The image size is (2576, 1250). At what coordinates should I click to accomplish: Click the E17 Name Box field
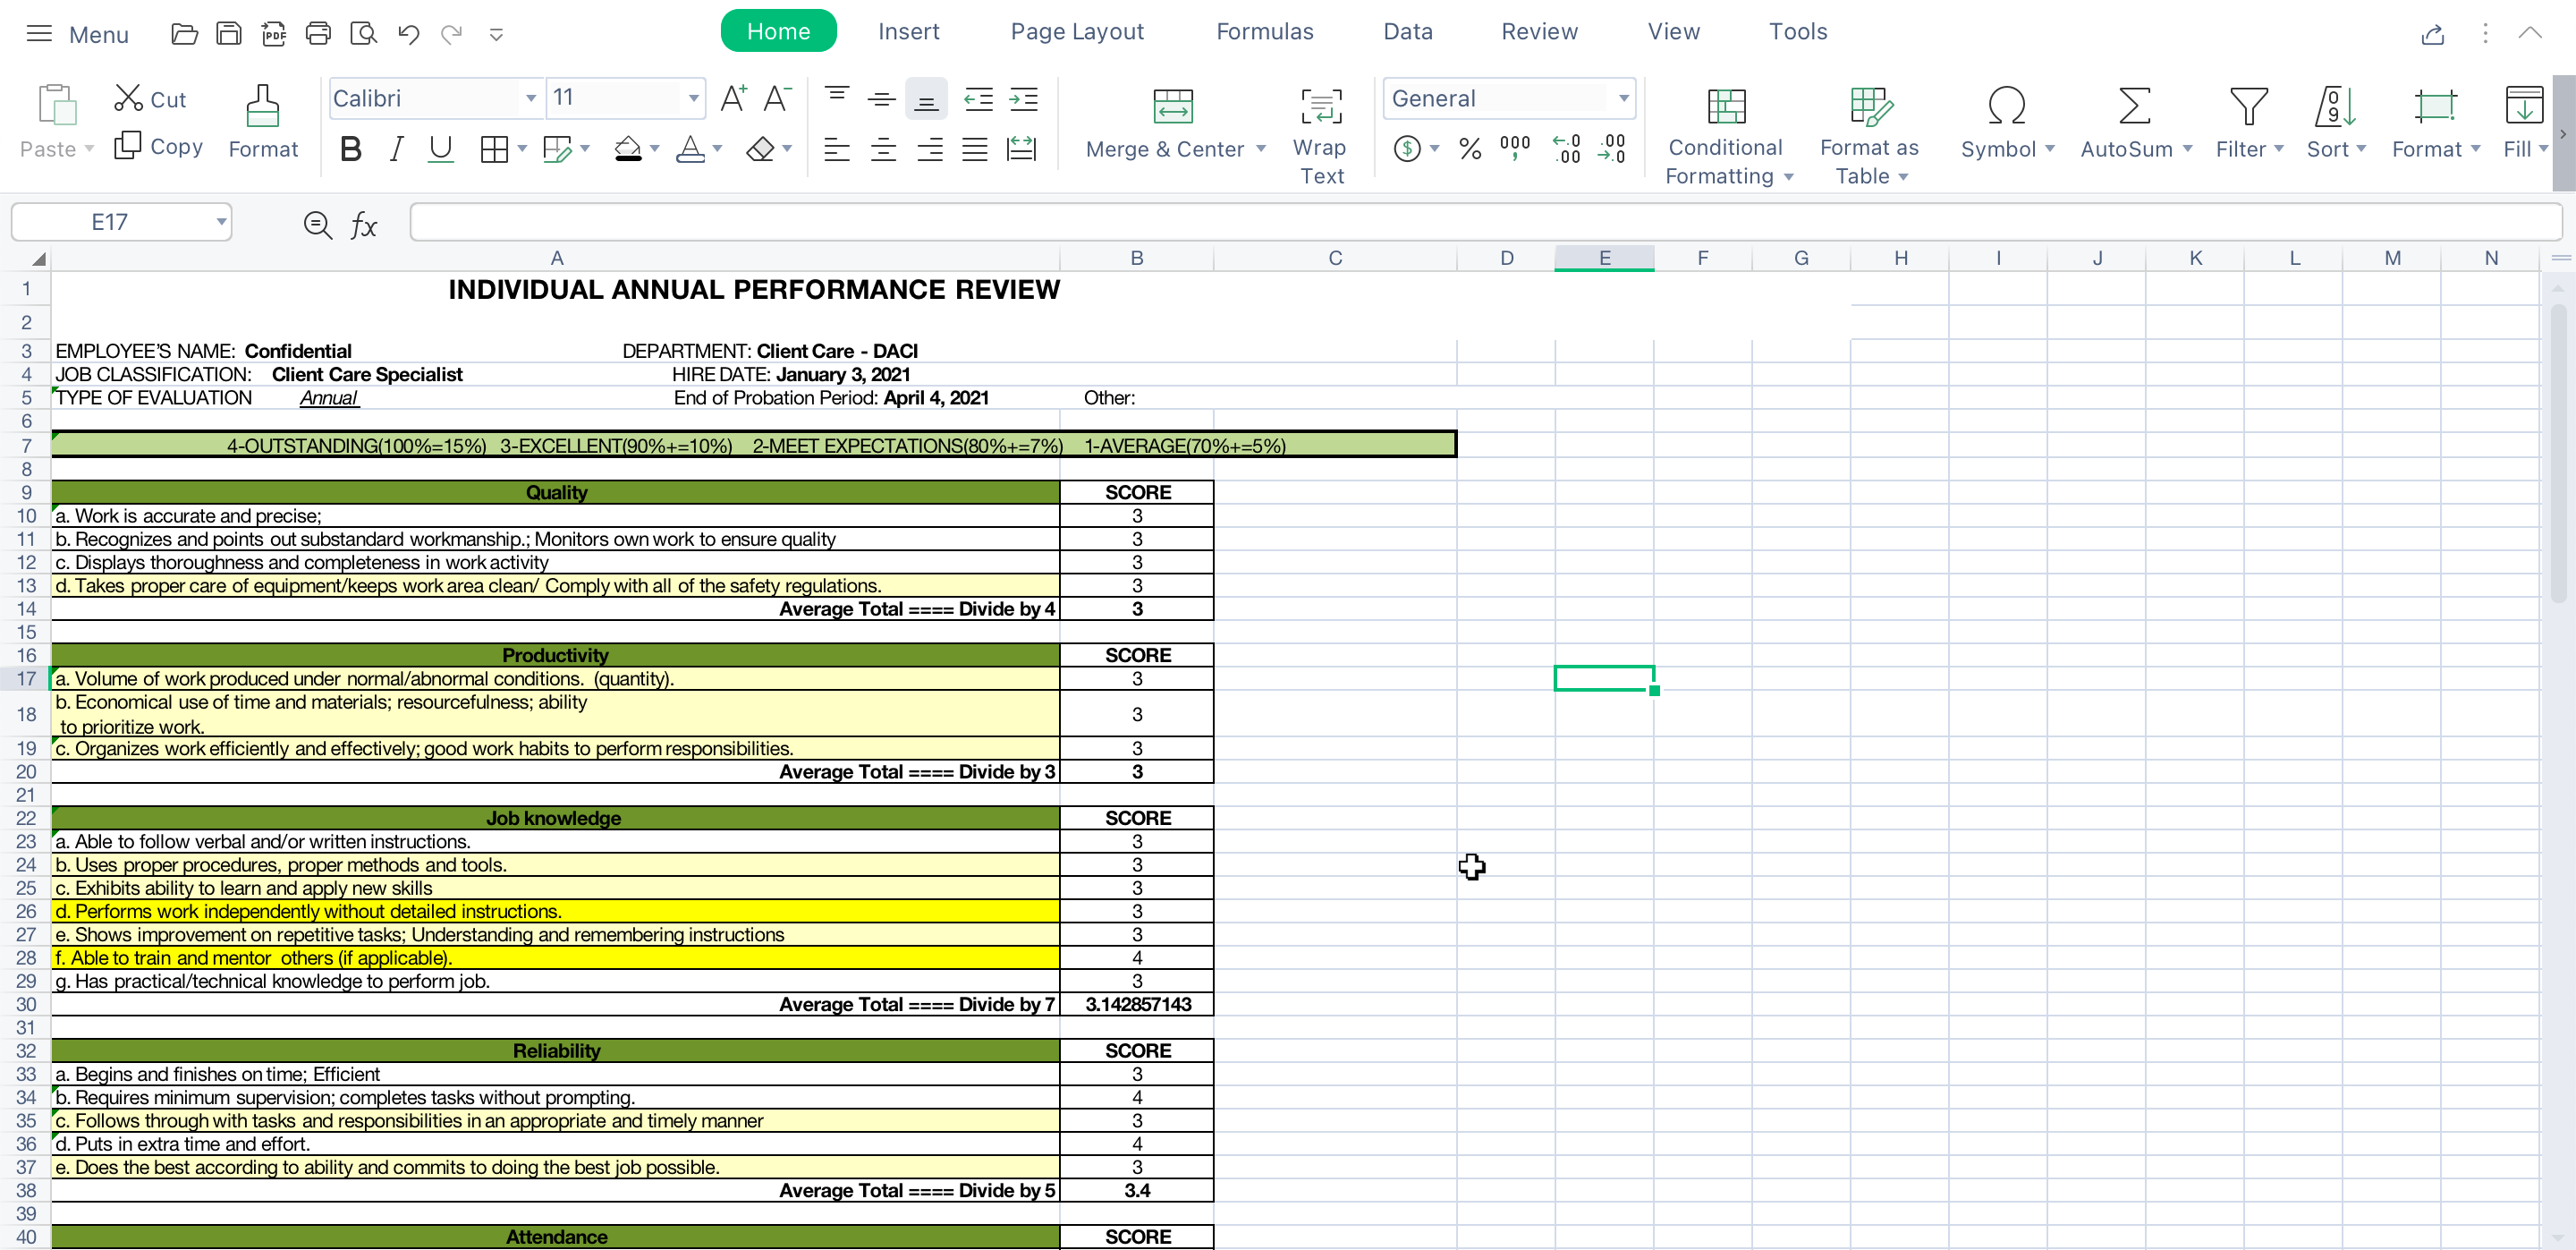[x=110, y=222]
